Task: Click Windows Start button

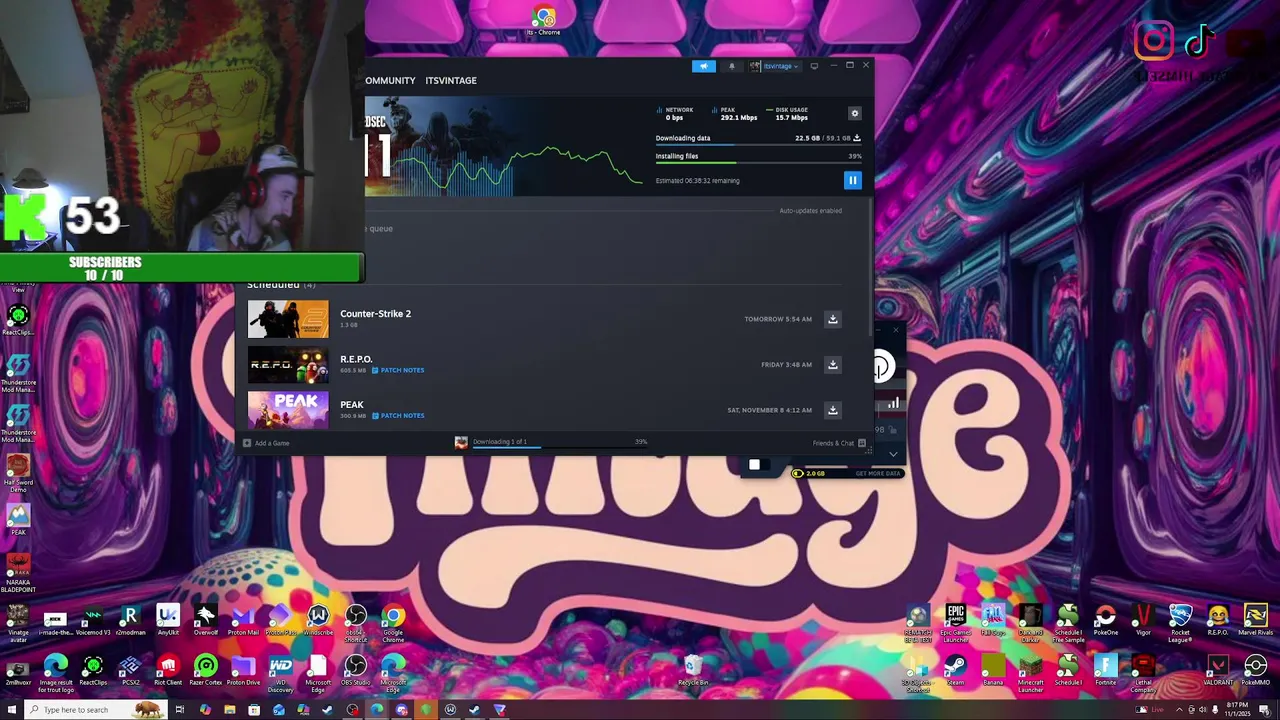Action: point(12,710)
